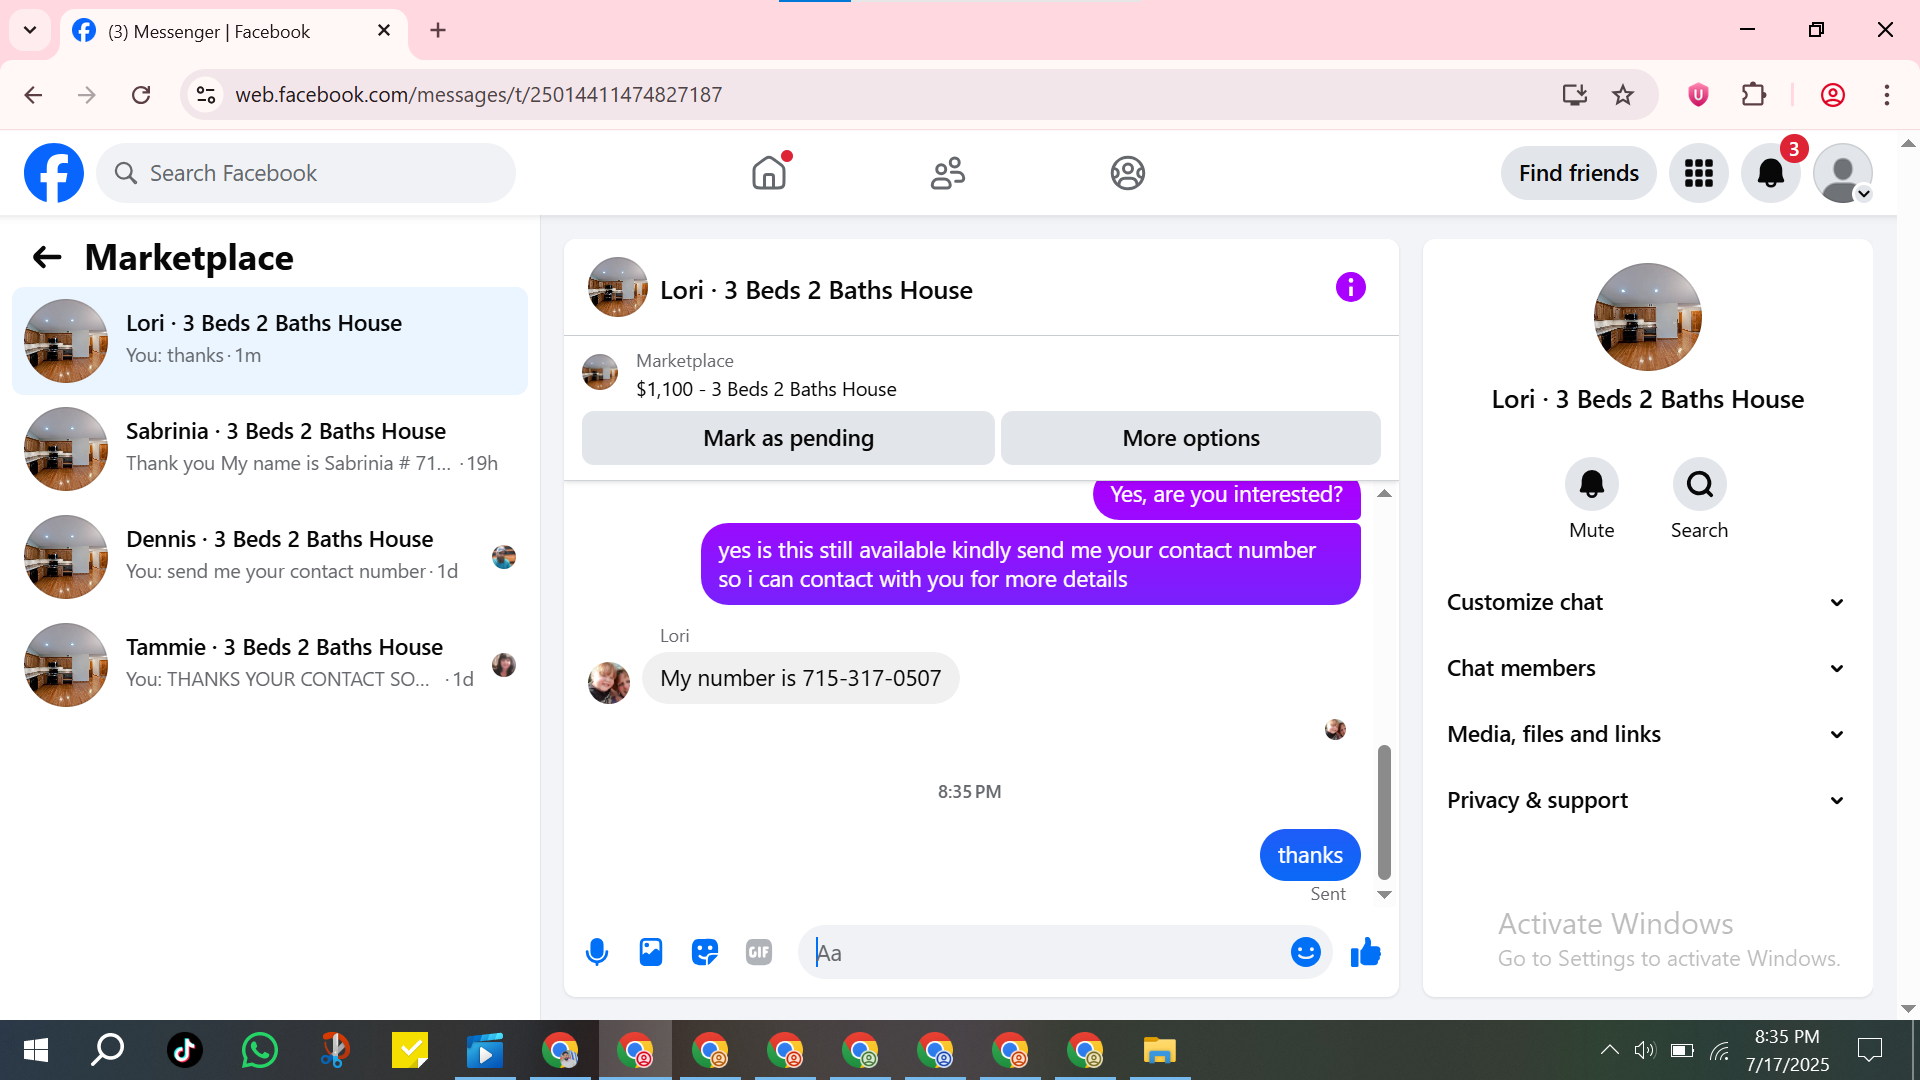This screenshot has height=1080, width=1920.
Task: Open Sabrinia's 3 Beds 2 Baths chat
Action: (270, 448)
